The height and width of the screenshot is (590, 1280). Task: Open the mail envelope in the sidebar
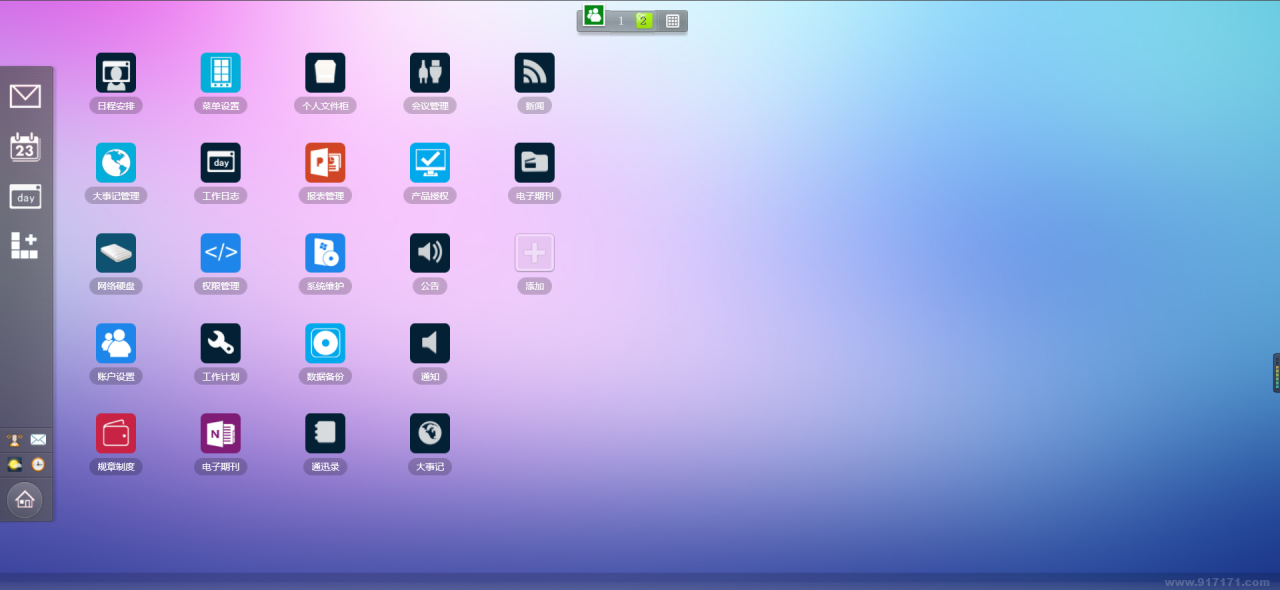[x=25, y=96]
